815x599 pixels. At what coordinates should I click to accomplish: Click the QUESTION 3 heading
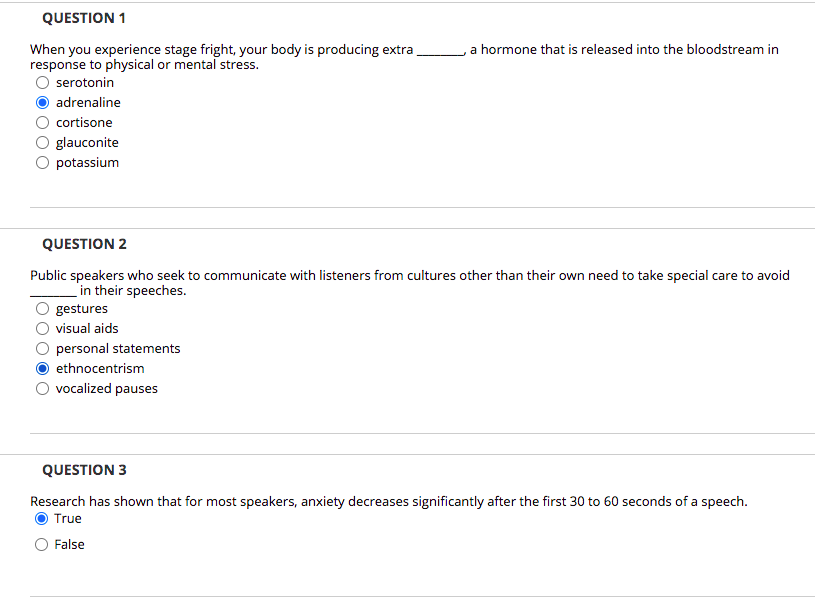point(83,469)
